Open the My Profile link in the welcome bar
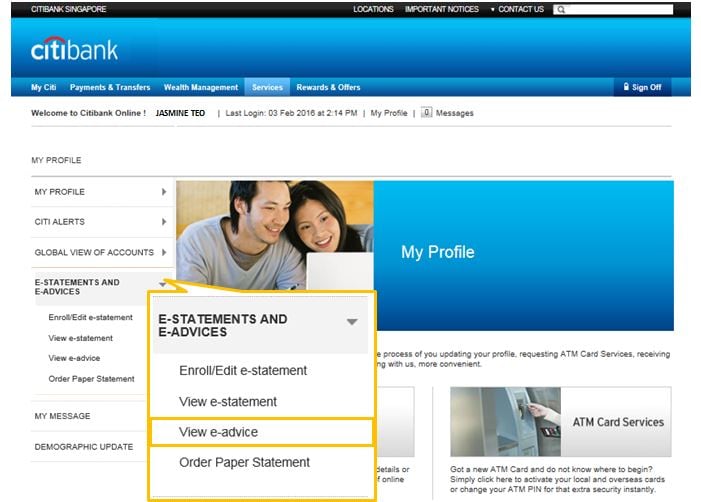 (388, 113)
